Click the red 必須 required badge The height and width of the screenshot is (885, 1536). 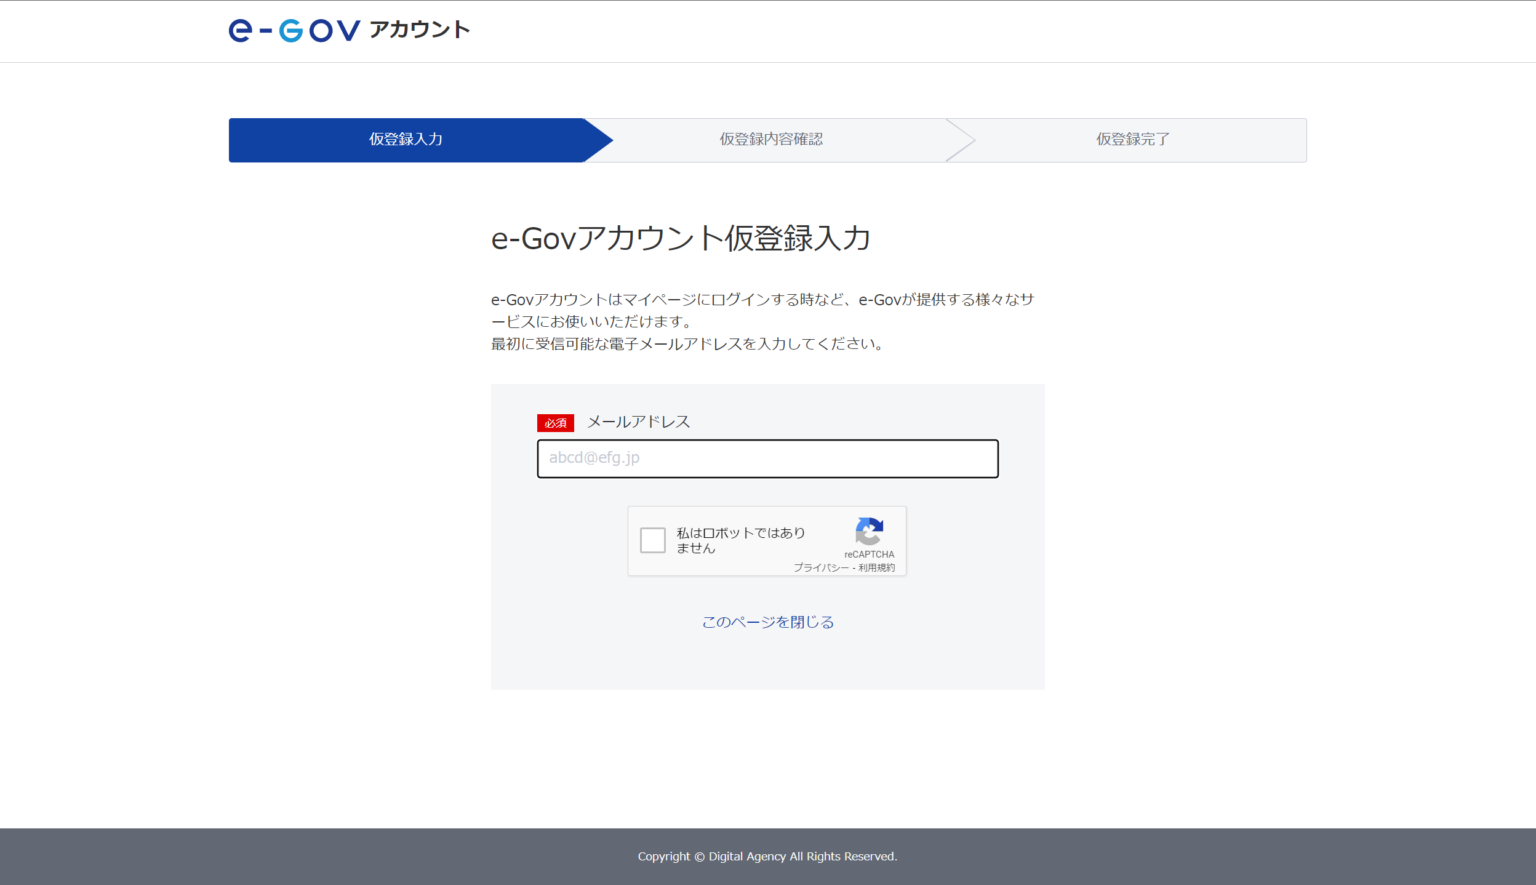click(555, 423)
